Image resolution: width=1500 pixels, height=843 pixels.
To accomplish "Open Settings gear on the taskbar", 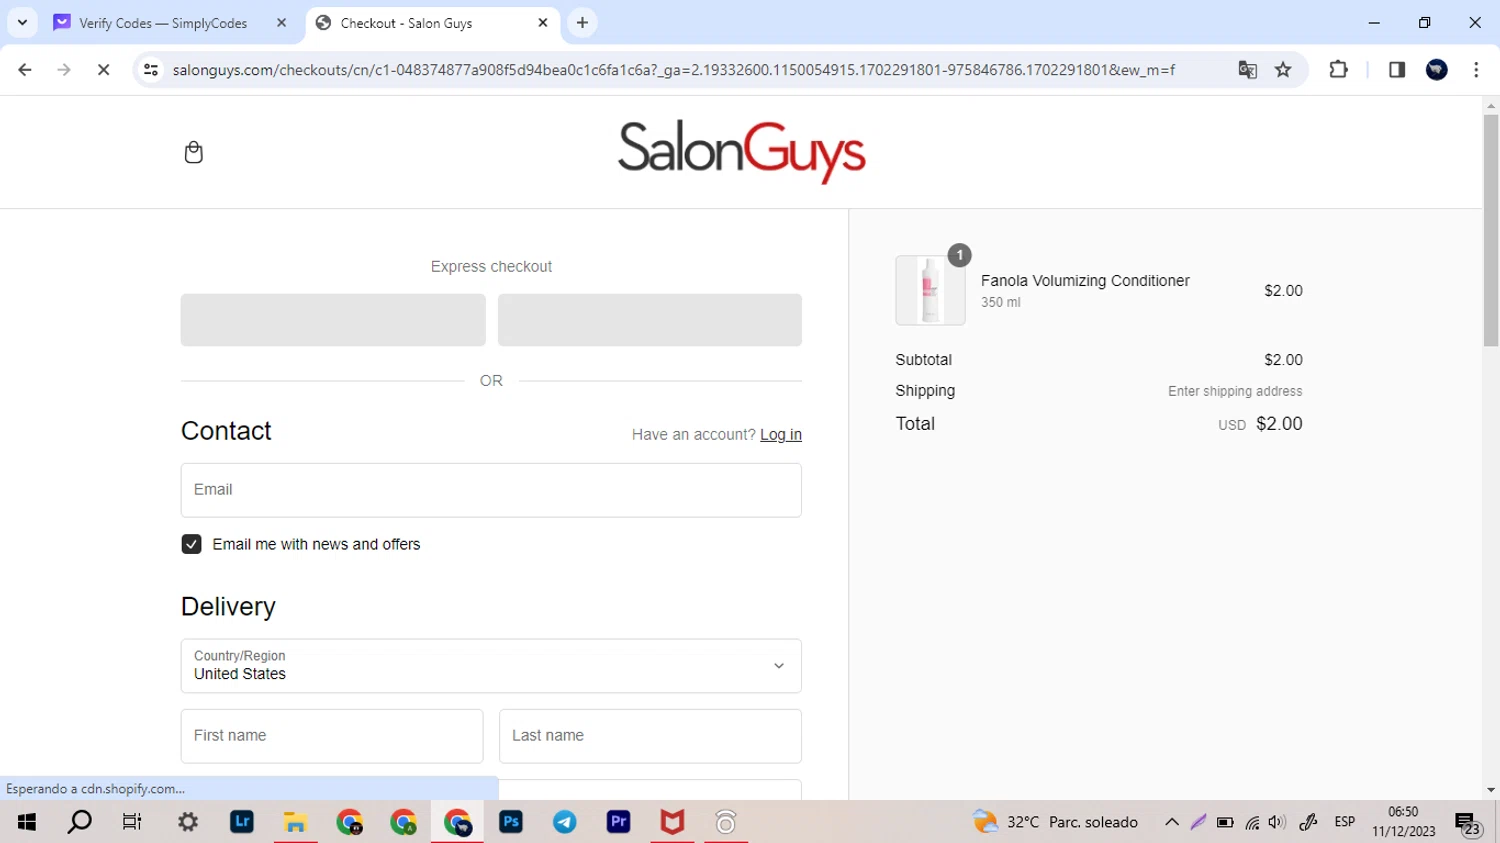I will pos(188,822).
